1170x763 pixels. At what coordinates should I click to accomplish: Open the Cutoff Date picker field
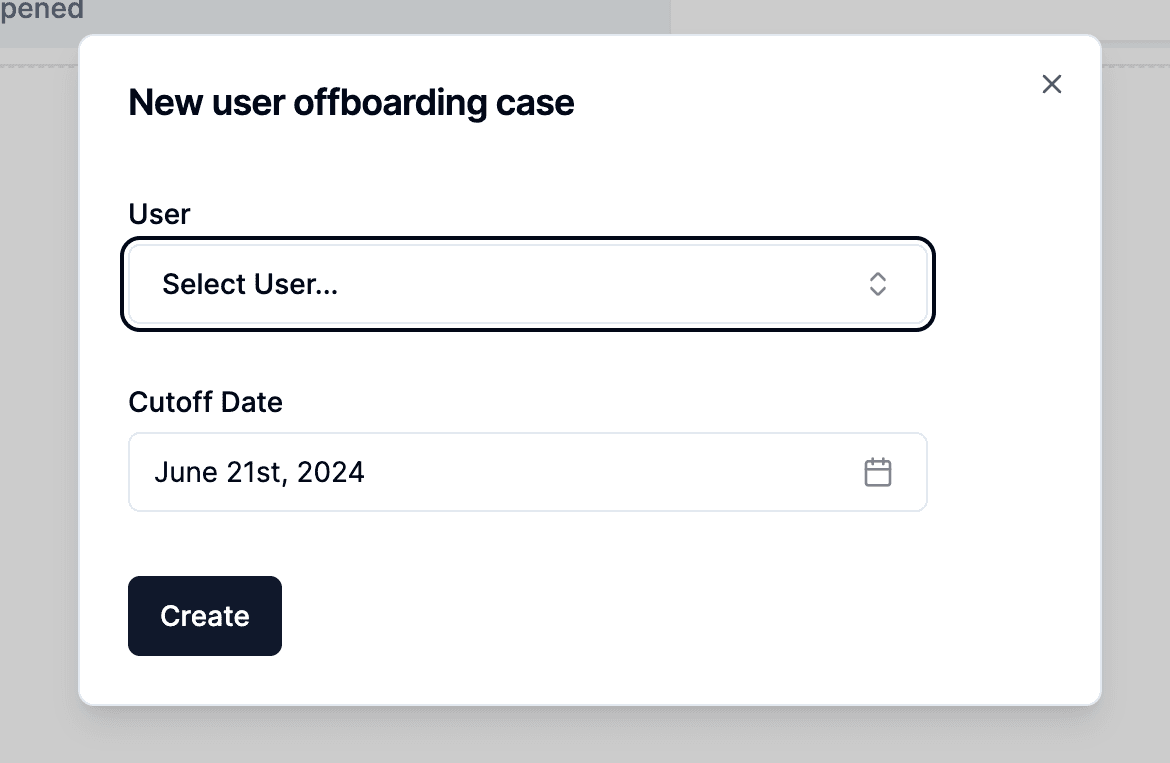click(527, 472)
